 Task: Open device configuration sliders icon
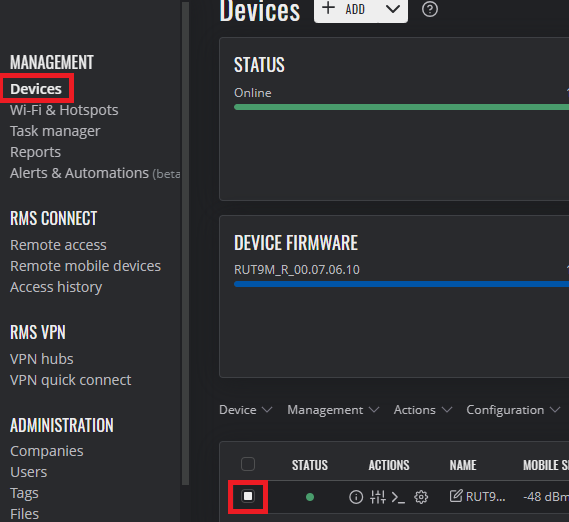(377, 497)
